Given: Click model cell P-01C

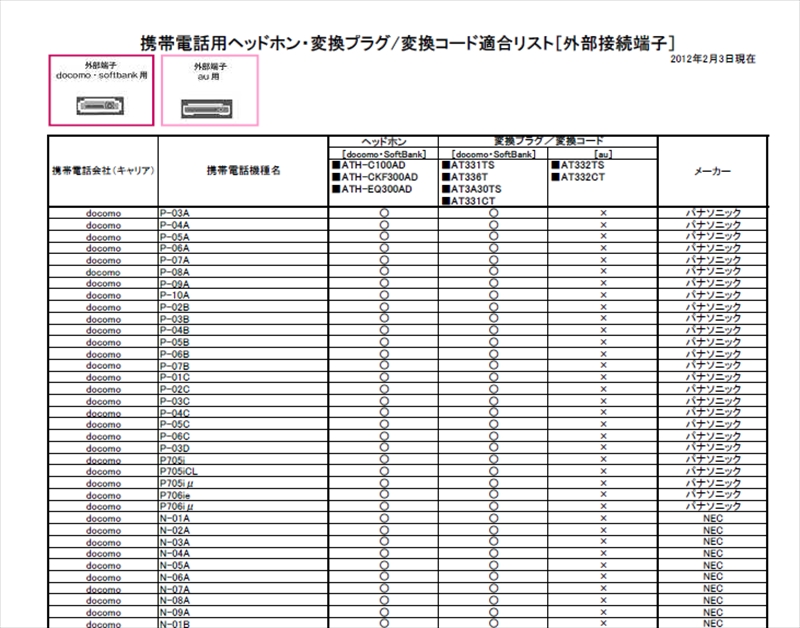Looking at the screenshot, I should tap(243, 378).
